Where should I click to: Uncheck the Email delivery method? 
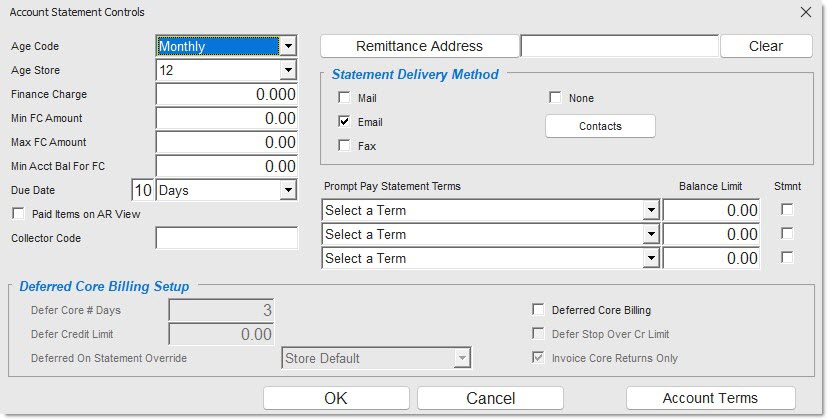point(345,122)
